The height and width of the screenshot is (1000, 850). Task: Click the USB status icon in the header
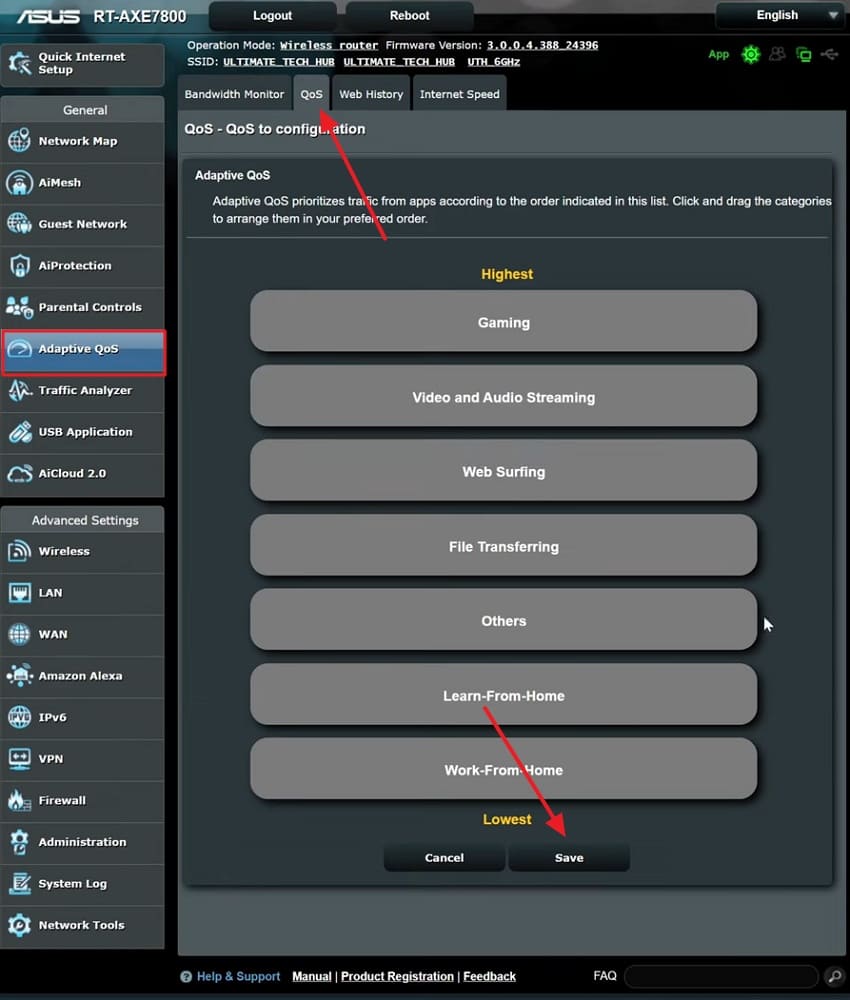pyautogui.click(x=831, y=55)
